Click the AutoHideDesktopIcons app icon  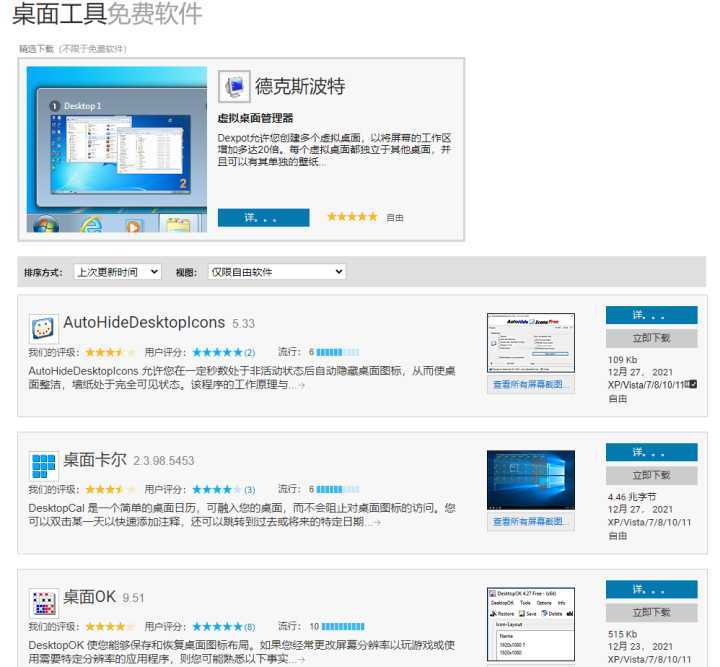(x=44, y=329)
